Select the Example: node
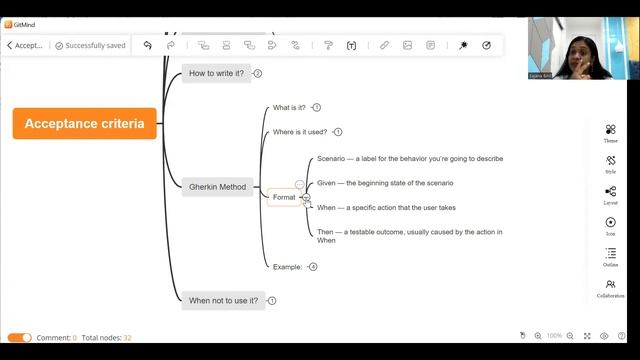 287,267
